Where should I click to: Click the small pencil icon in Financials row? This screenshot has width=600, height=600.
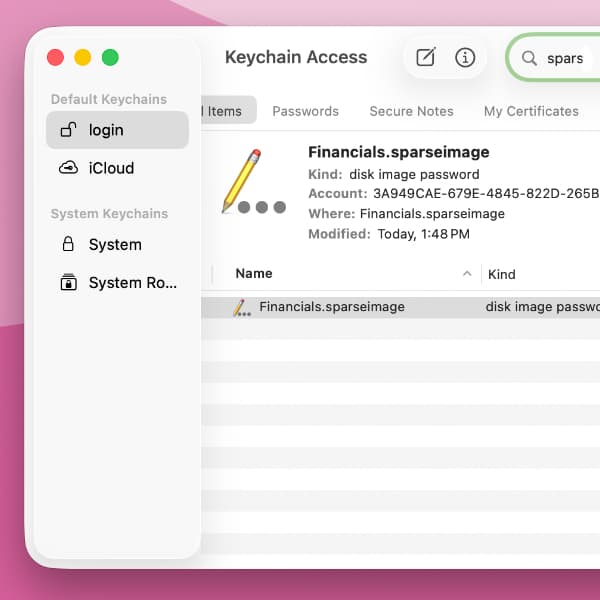[241, 308]
